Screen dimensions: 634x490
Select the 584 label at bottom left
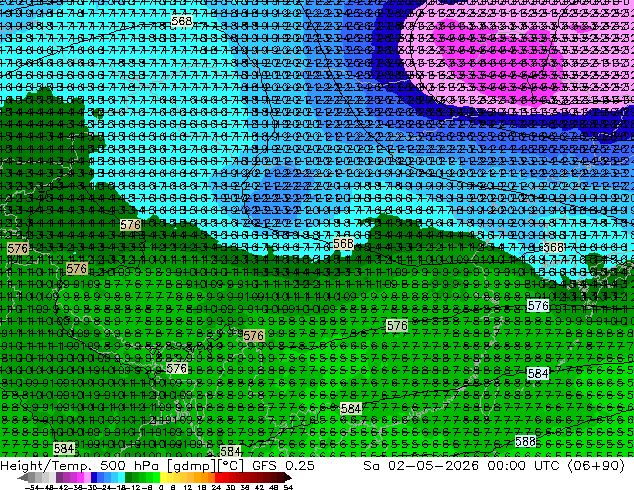[64, 448]
